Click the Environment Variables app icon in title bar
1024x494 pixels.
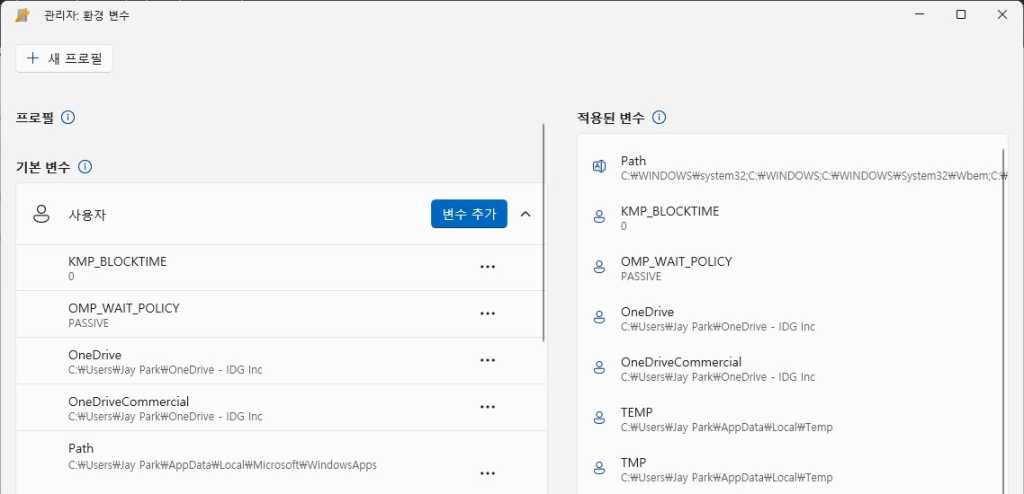[22, 15]
